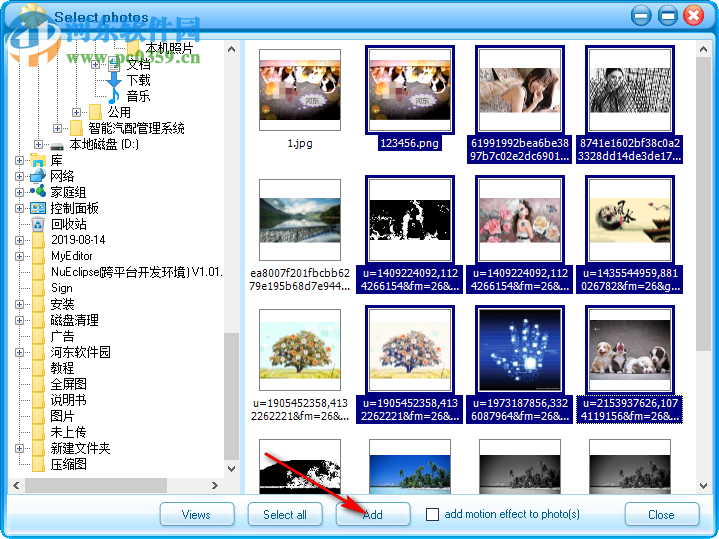
Task: Expand the 新建文件夹 folder node
Action: [19, 448]
